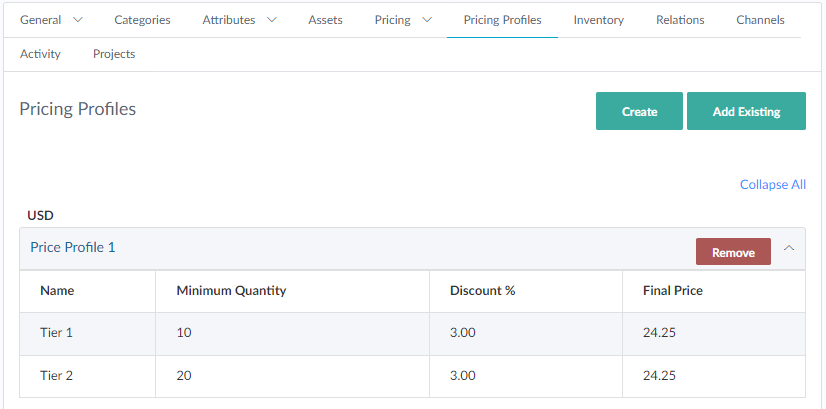Image resolution: width=826 pixels, height=409 pixels.
Task: Open the Projects tab
Action: click(114, 54)
